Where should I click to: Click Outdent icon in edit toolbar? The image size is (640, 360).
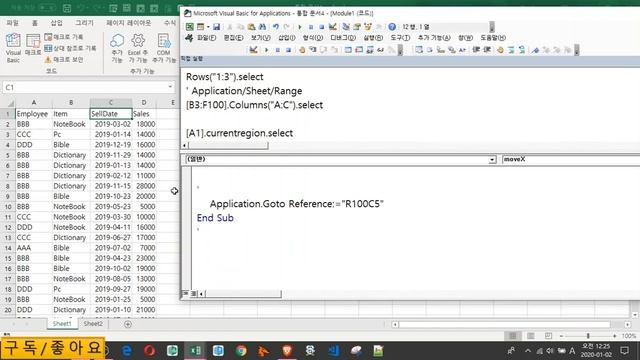pyautogui.click(x=487, y=50)
